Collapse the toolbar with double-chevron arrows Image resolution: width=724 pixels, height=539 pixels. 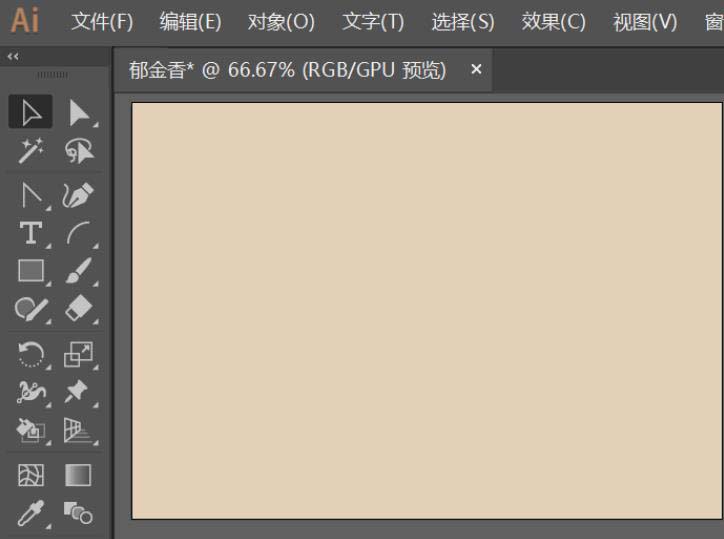(x=13, y=56)
